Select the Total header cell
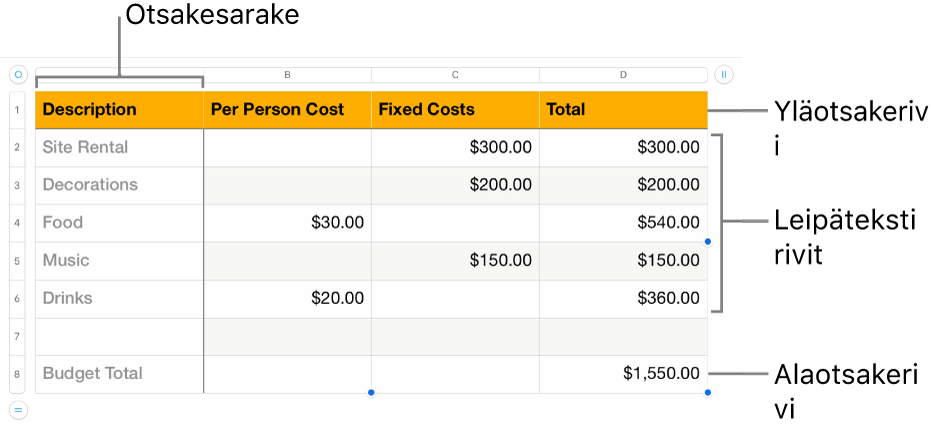This screenshot has width=931, height=431. [623, 110]
